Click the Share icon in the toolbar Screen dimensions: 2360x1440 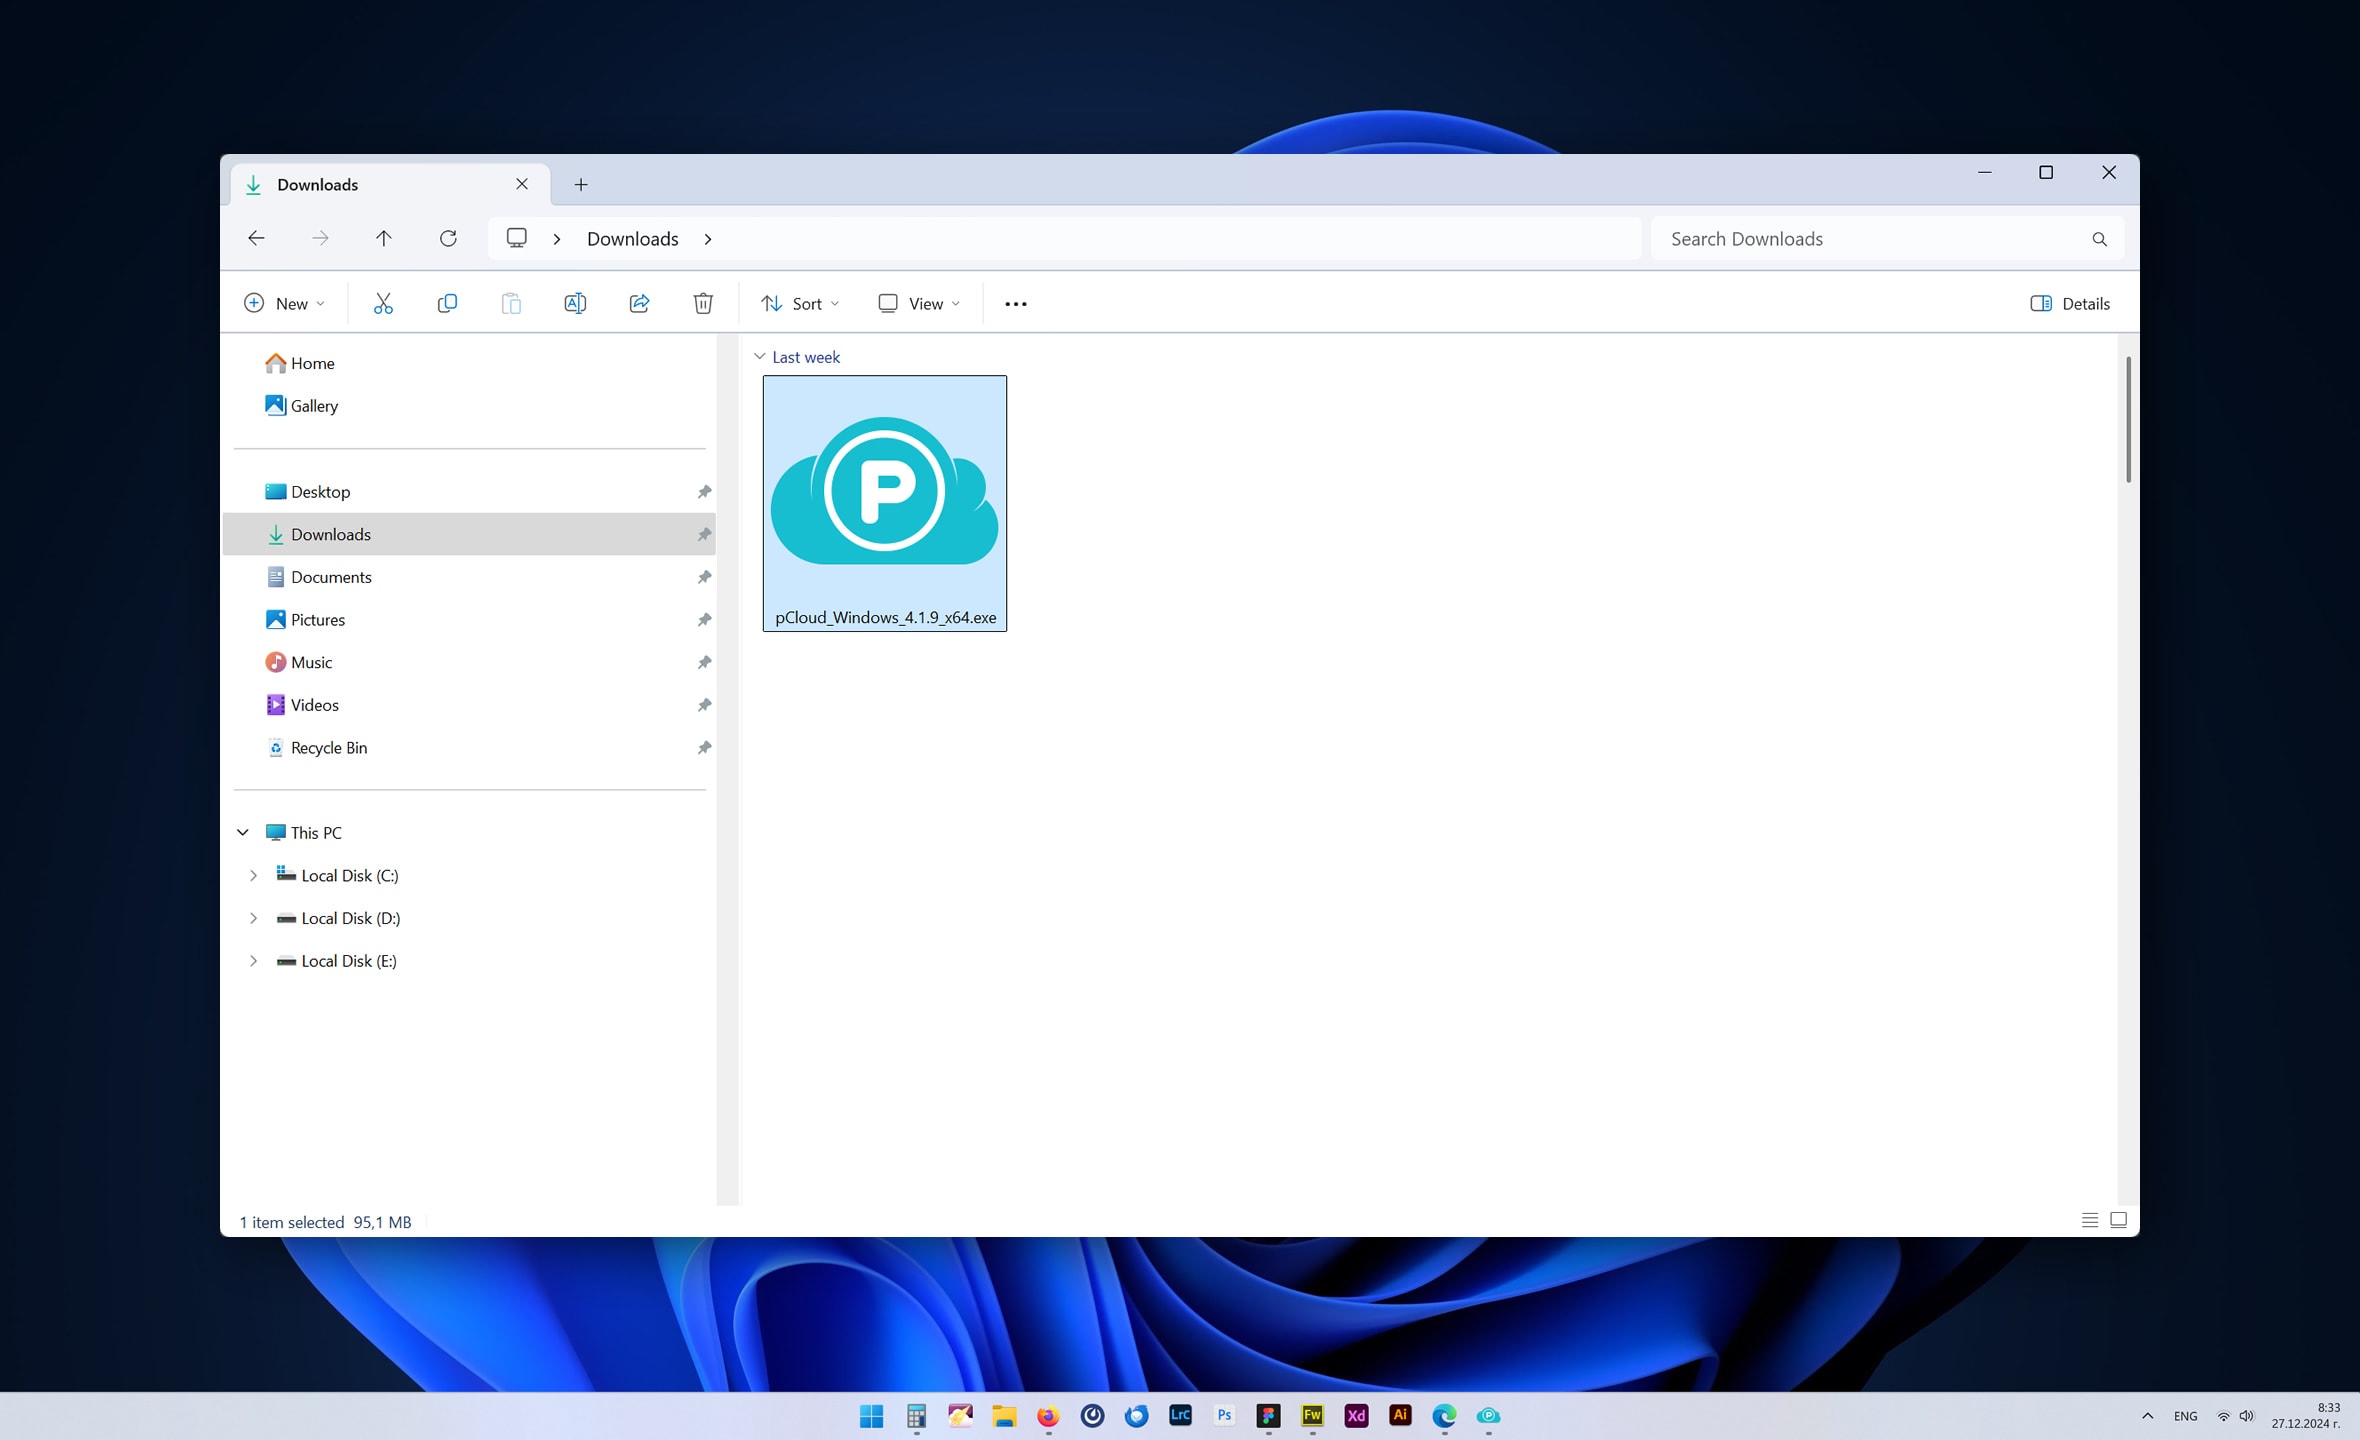639,303
